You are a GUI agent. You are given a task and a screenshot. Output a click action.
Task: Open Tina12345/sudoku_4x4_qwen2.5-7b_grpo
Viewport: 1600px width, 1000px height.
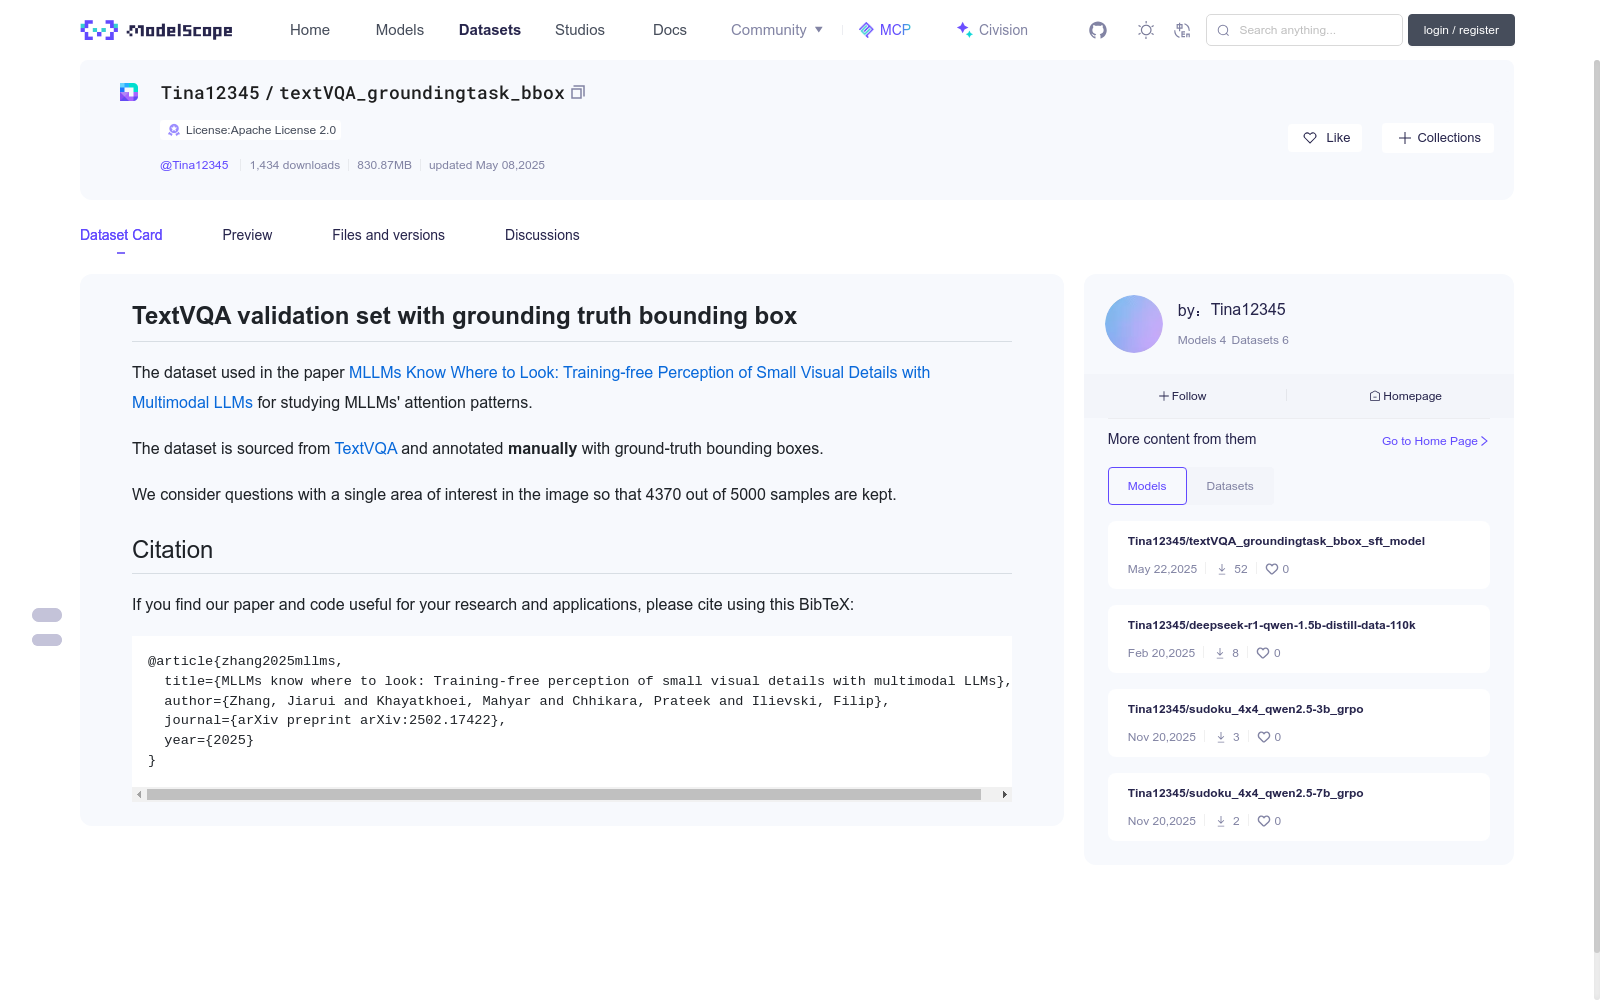point(1245,793)
